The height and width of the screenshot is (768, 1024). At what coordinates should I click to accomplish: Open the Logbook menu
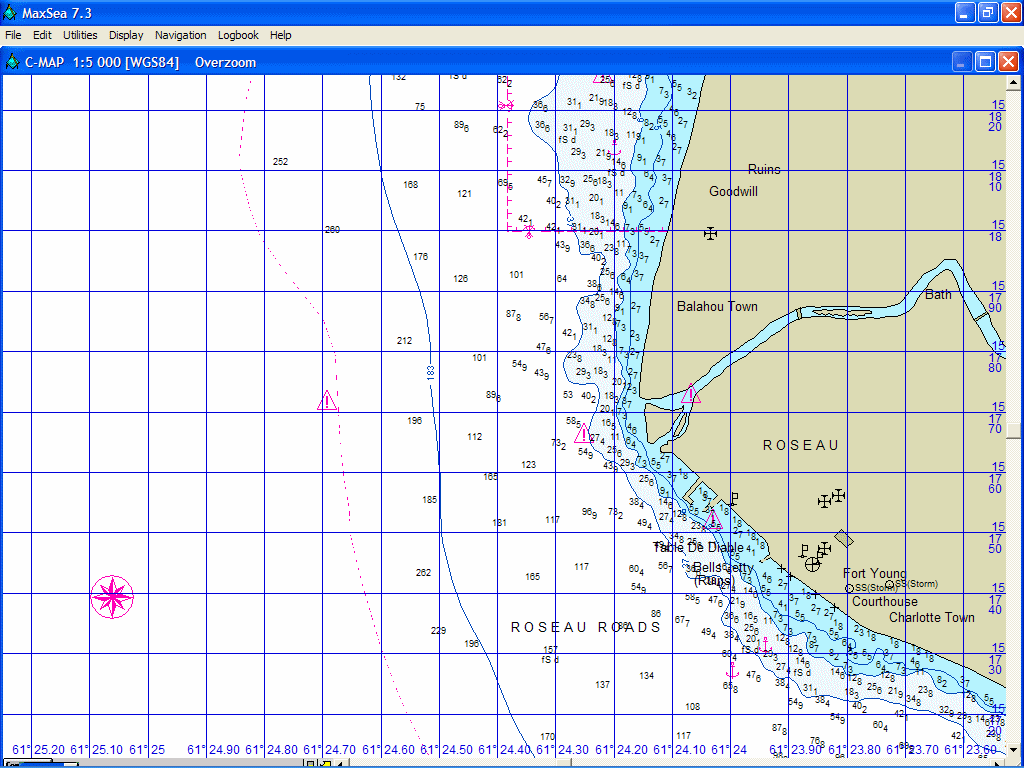(238, 35)
